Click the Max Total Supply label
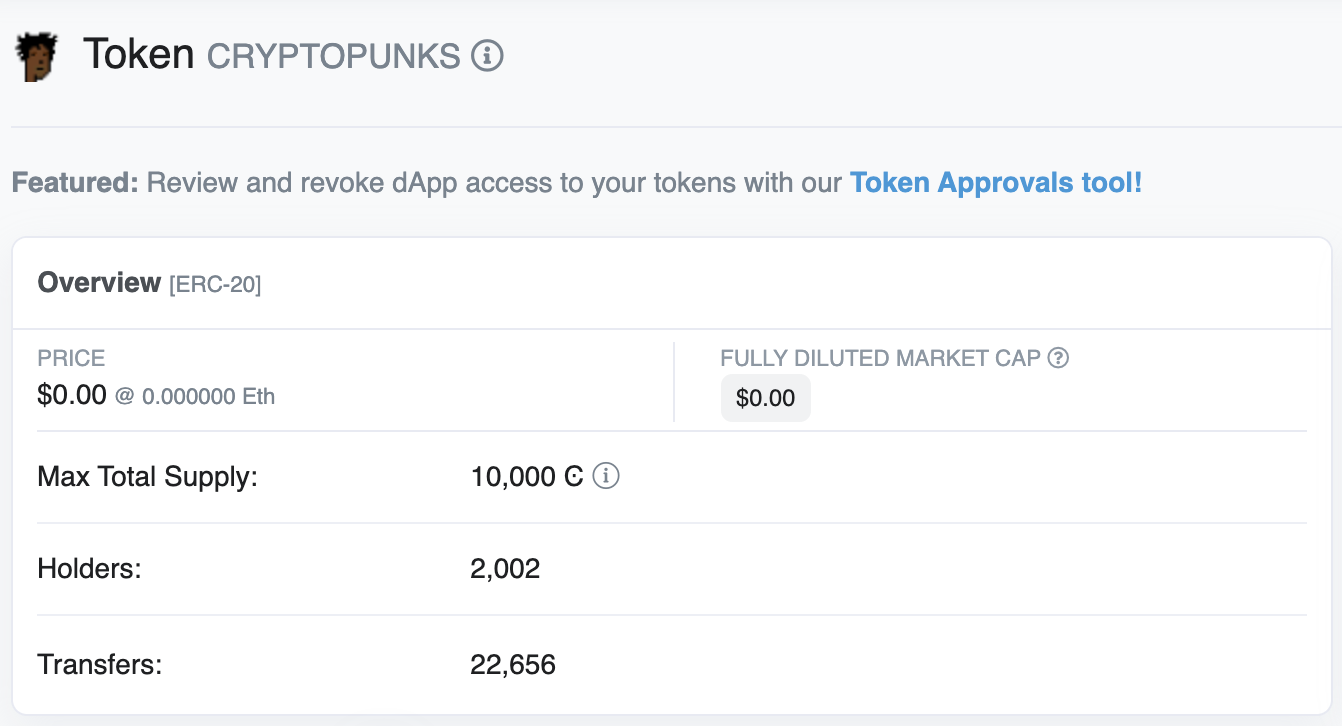This screenshot has height=726, width=1342. (147, 477)
